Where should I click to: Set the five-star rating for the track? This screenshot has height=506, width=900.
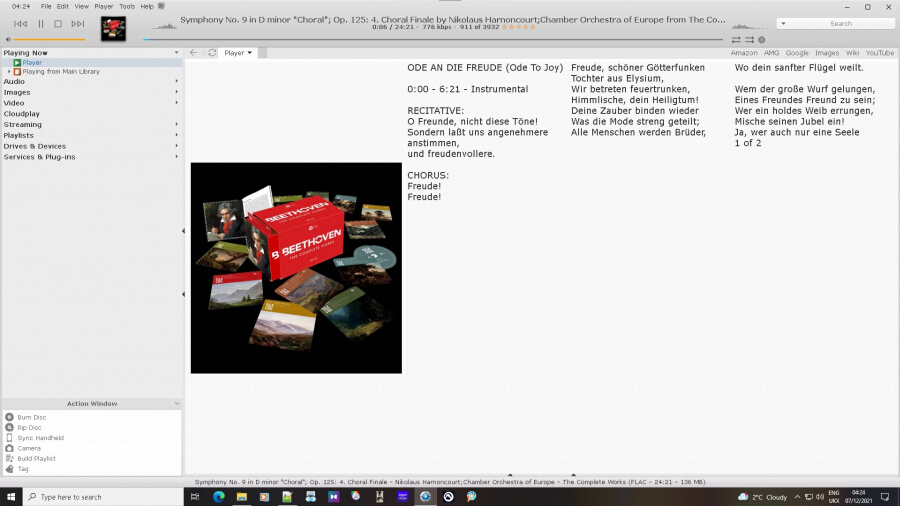point(519,27)
